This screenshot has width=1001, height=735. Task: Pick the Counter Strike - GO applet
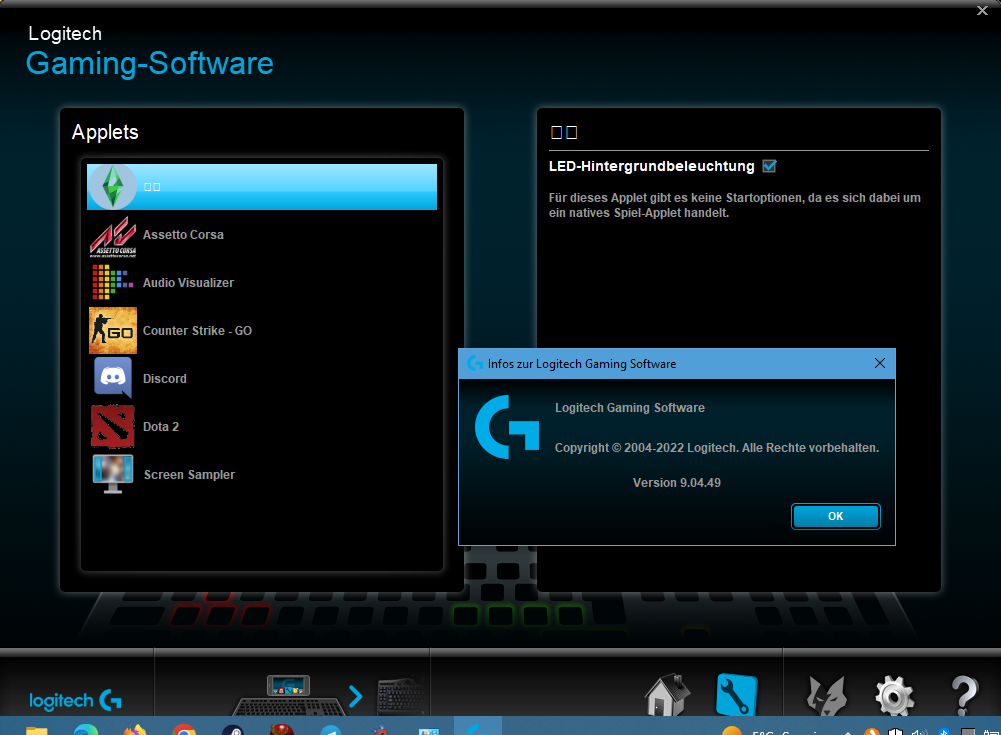click(x=262, y=331)
